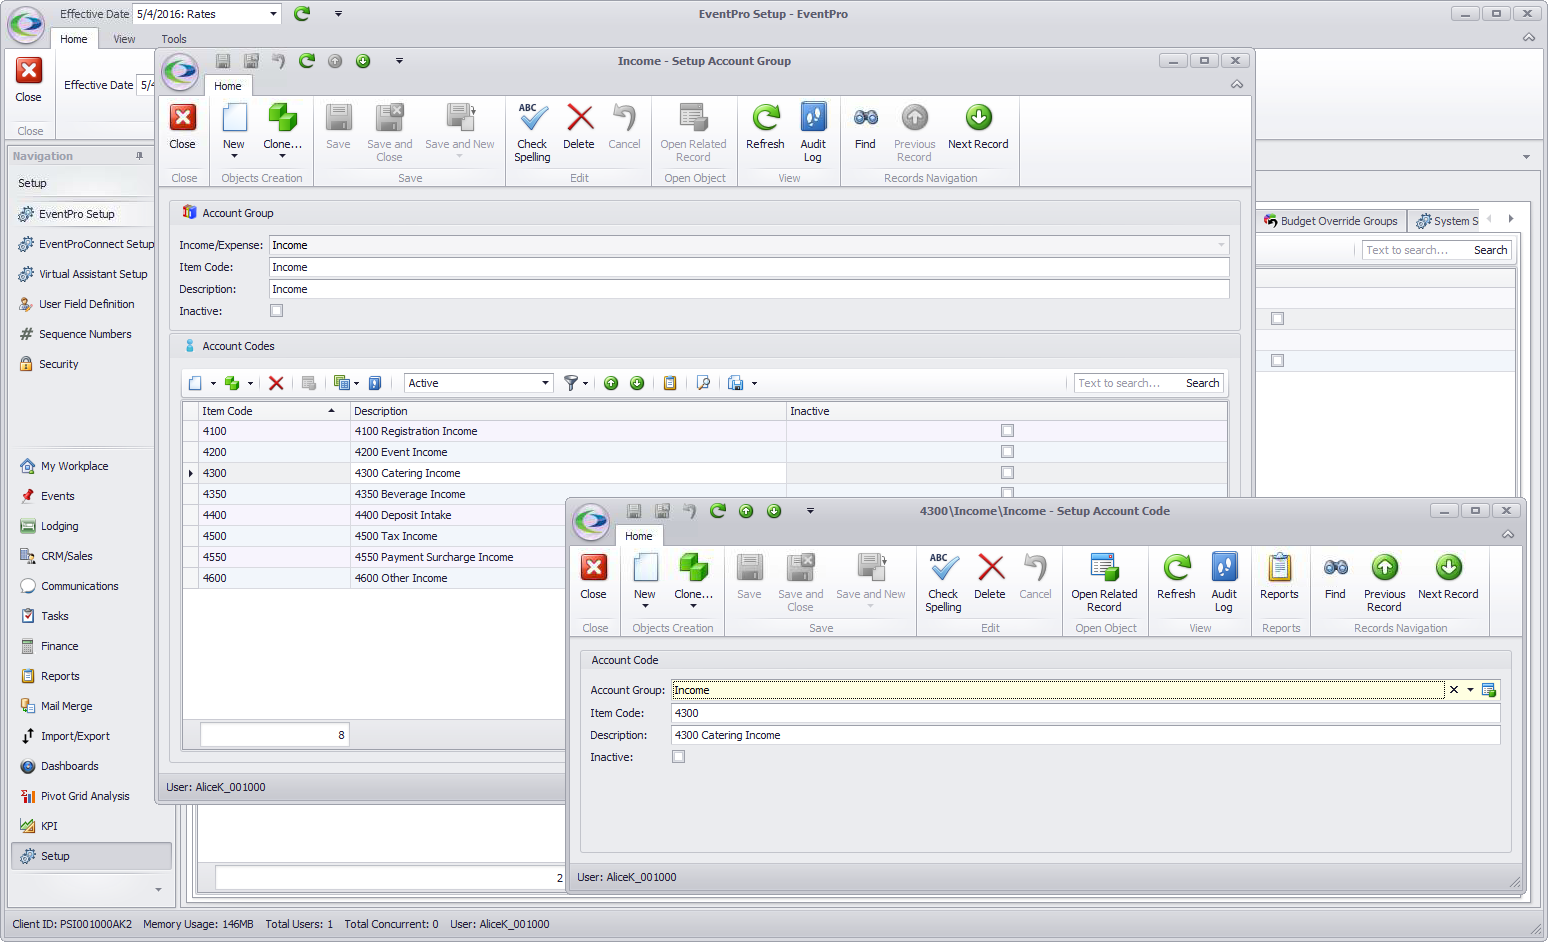
Task: Click green up arrow in Account Codes toolbar
Action: coord(611,383)
